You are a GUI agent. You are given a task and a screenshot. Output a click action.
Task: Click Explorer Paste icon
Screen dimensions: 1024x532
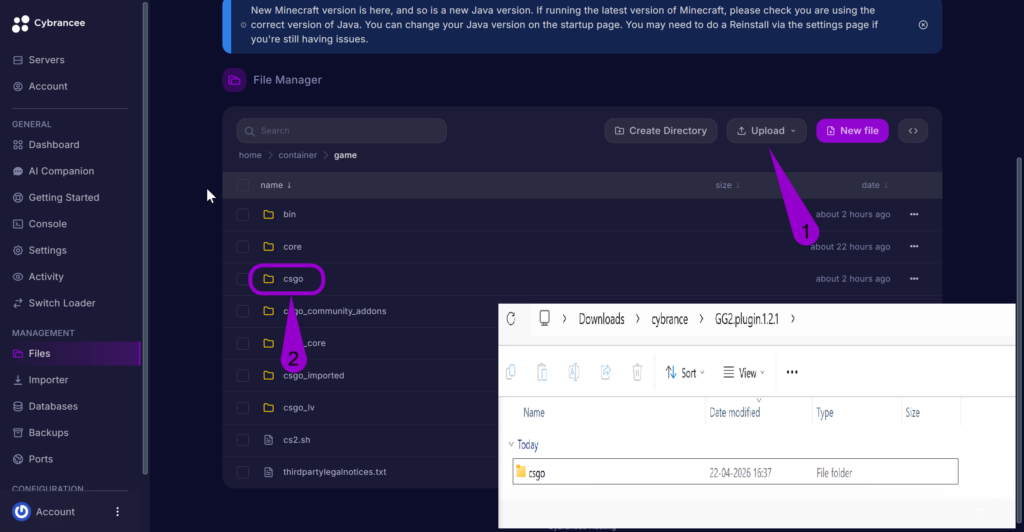pos(542,372)
